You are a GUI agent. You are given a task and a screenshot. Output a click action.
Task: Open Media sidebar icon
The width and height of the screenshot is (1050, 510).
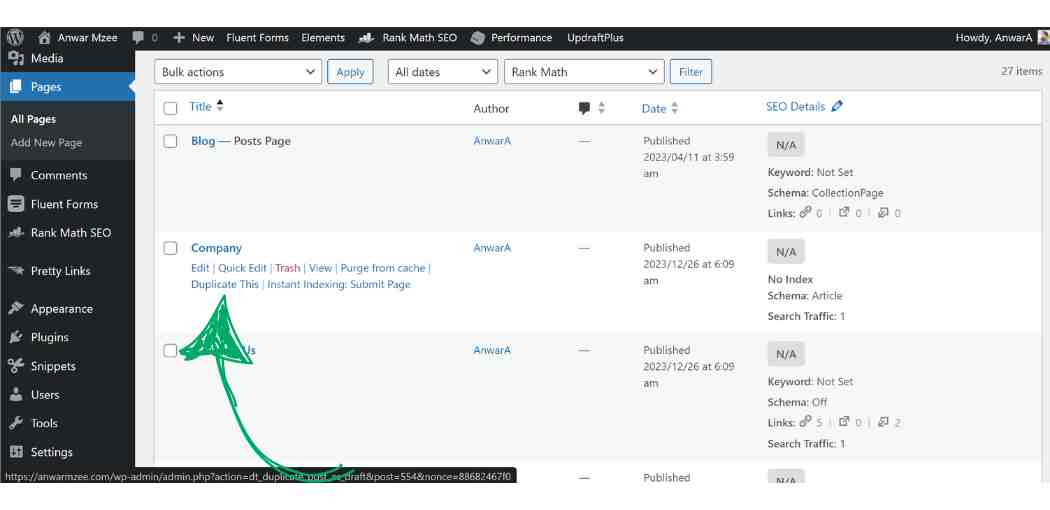pos(15,59)
